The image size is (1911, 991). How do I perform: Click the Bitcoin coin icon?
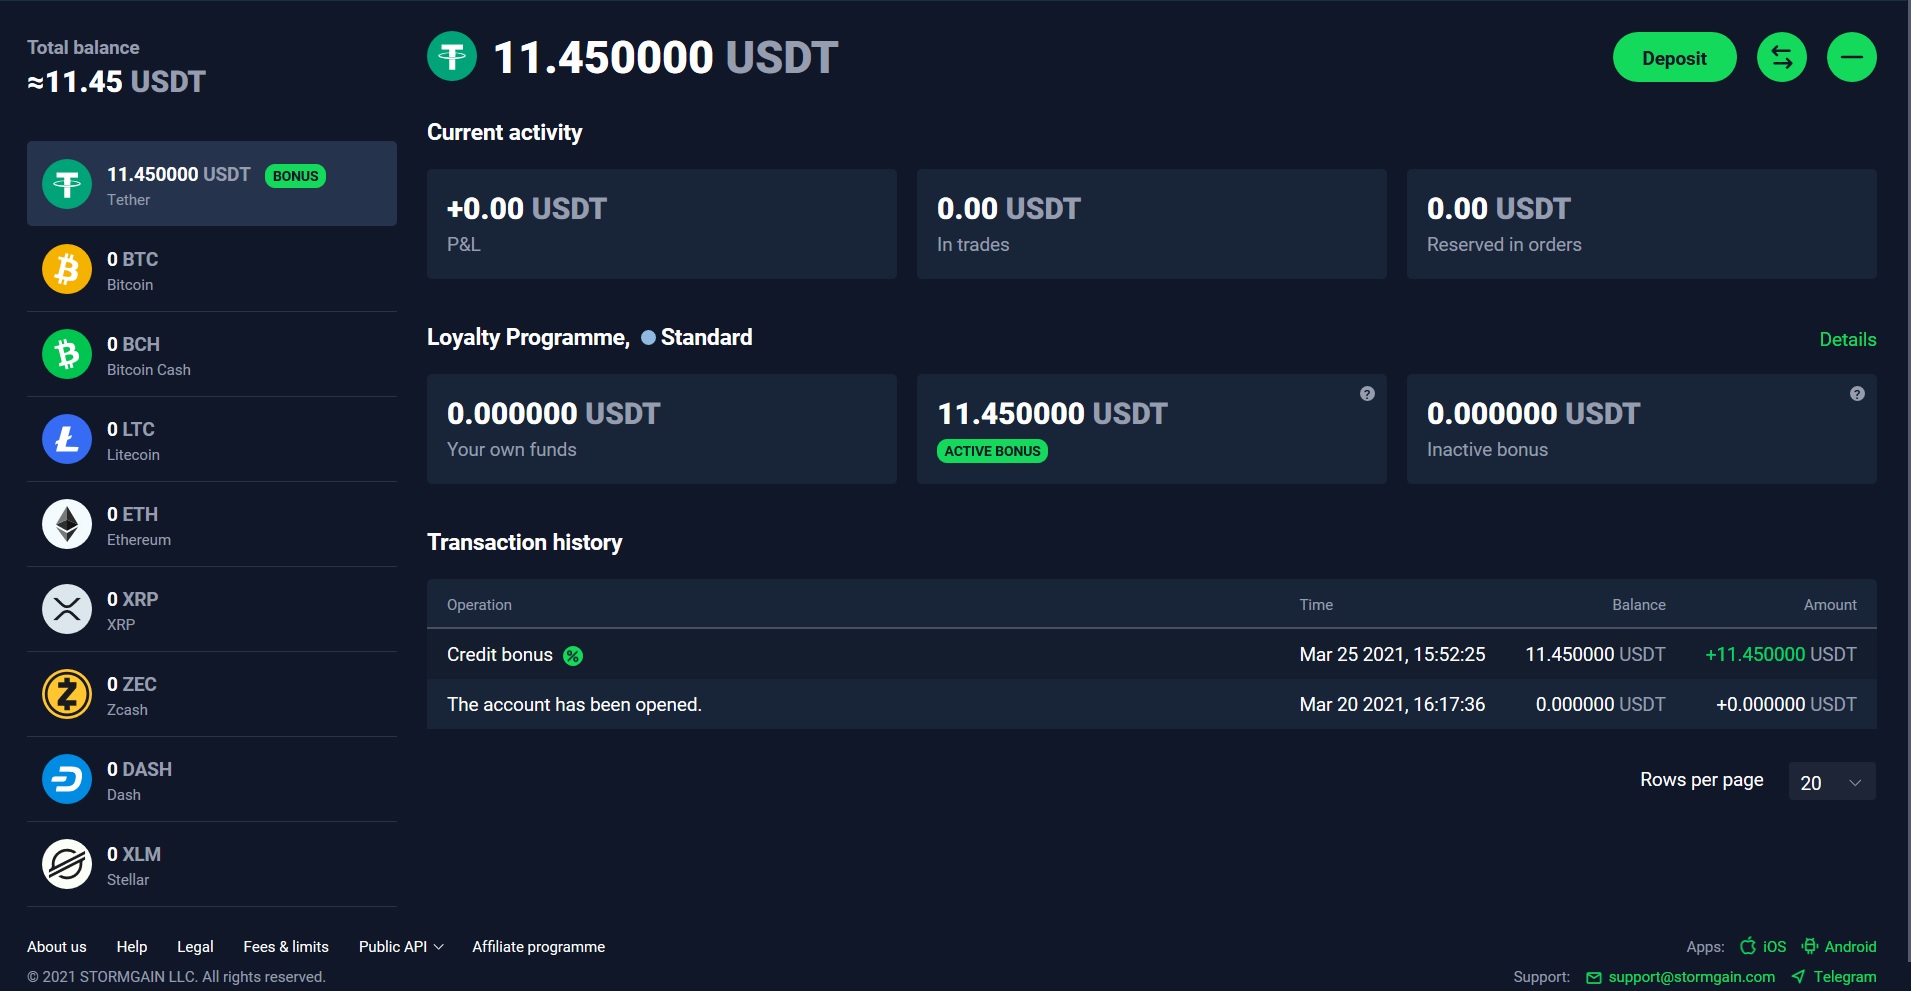point(67,269)
